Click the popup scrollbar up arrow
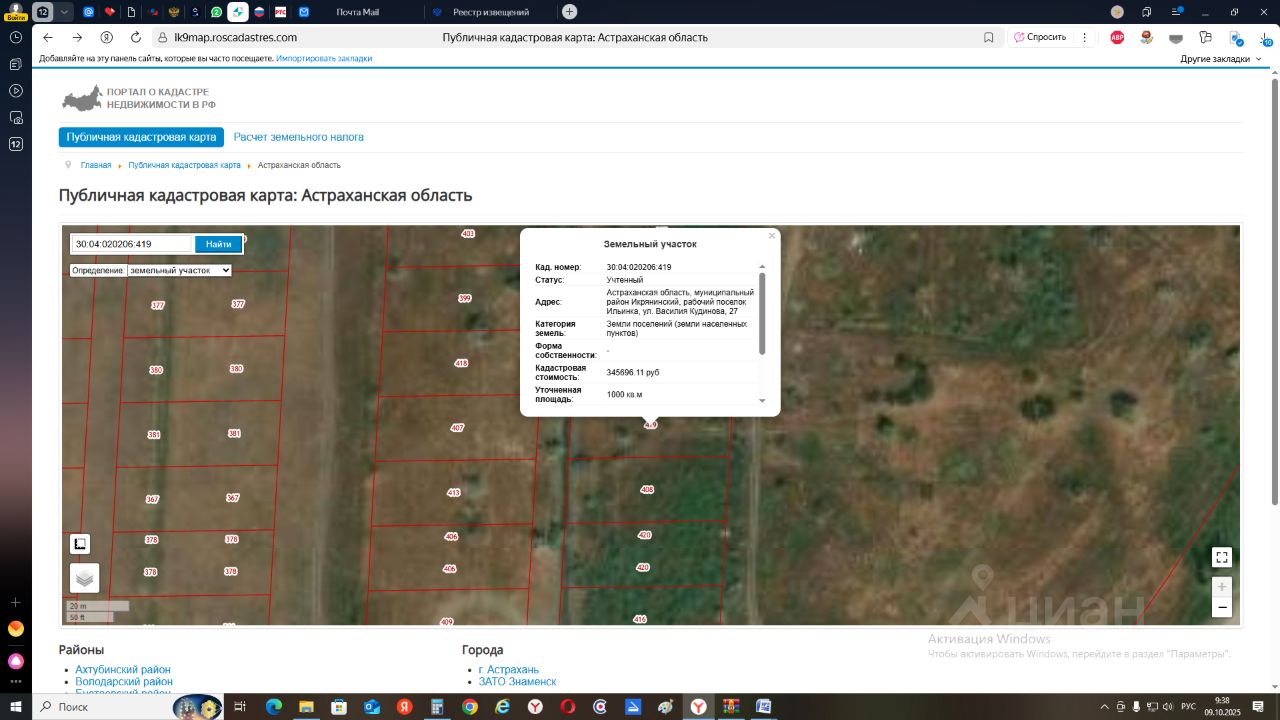Viewport: 1280px width, 720px height. point(762,267)
